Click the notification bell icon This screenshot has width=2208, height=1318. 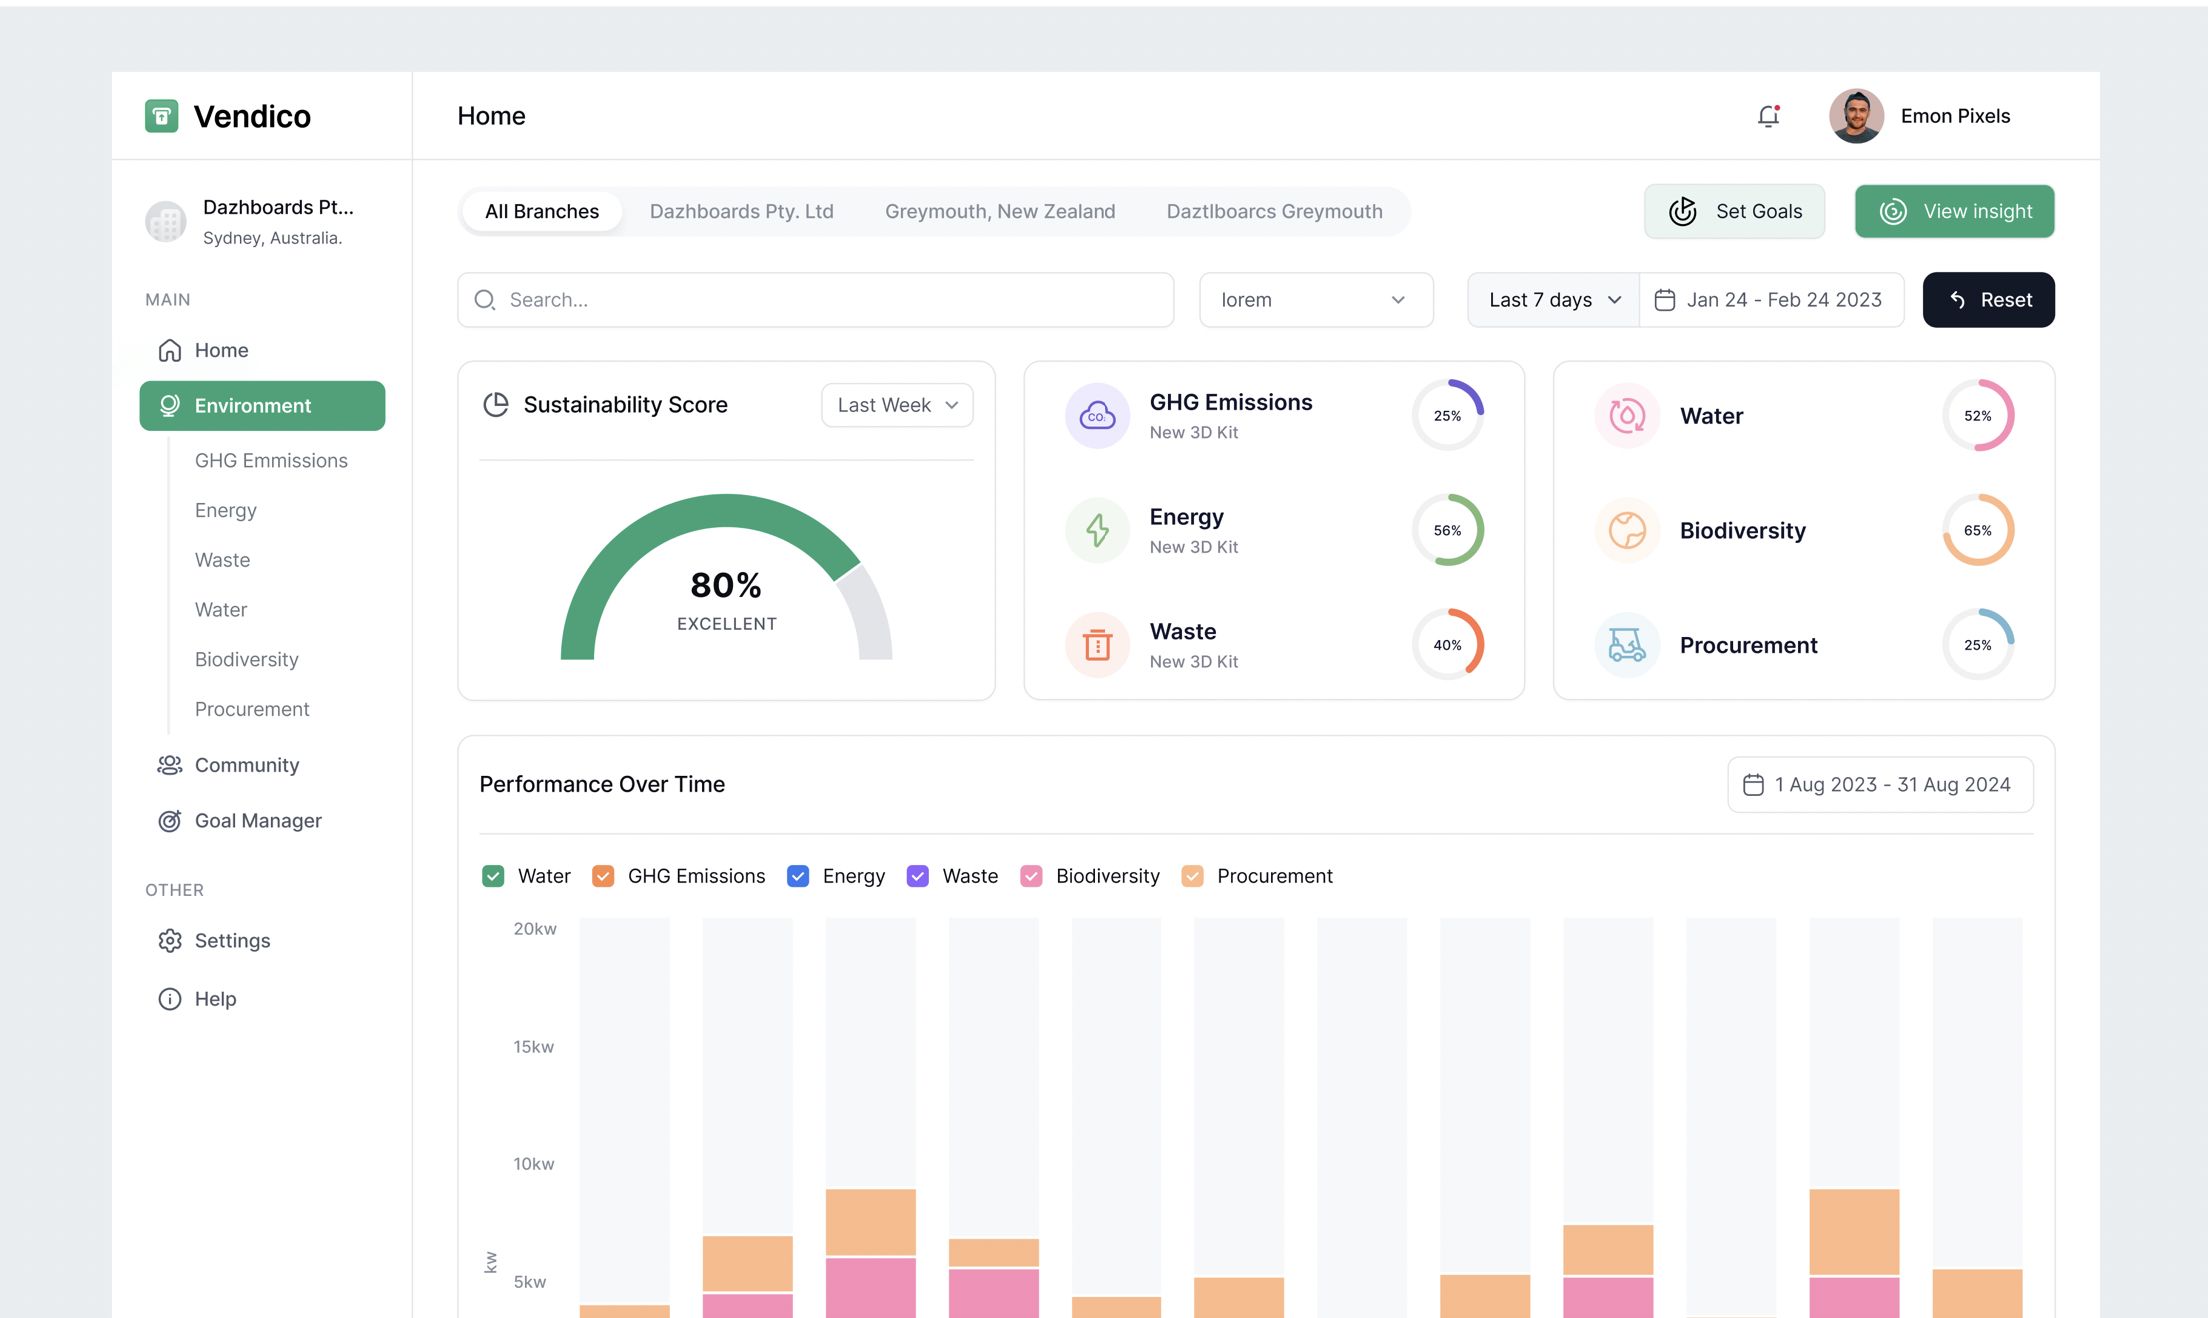click(1768, 116)
